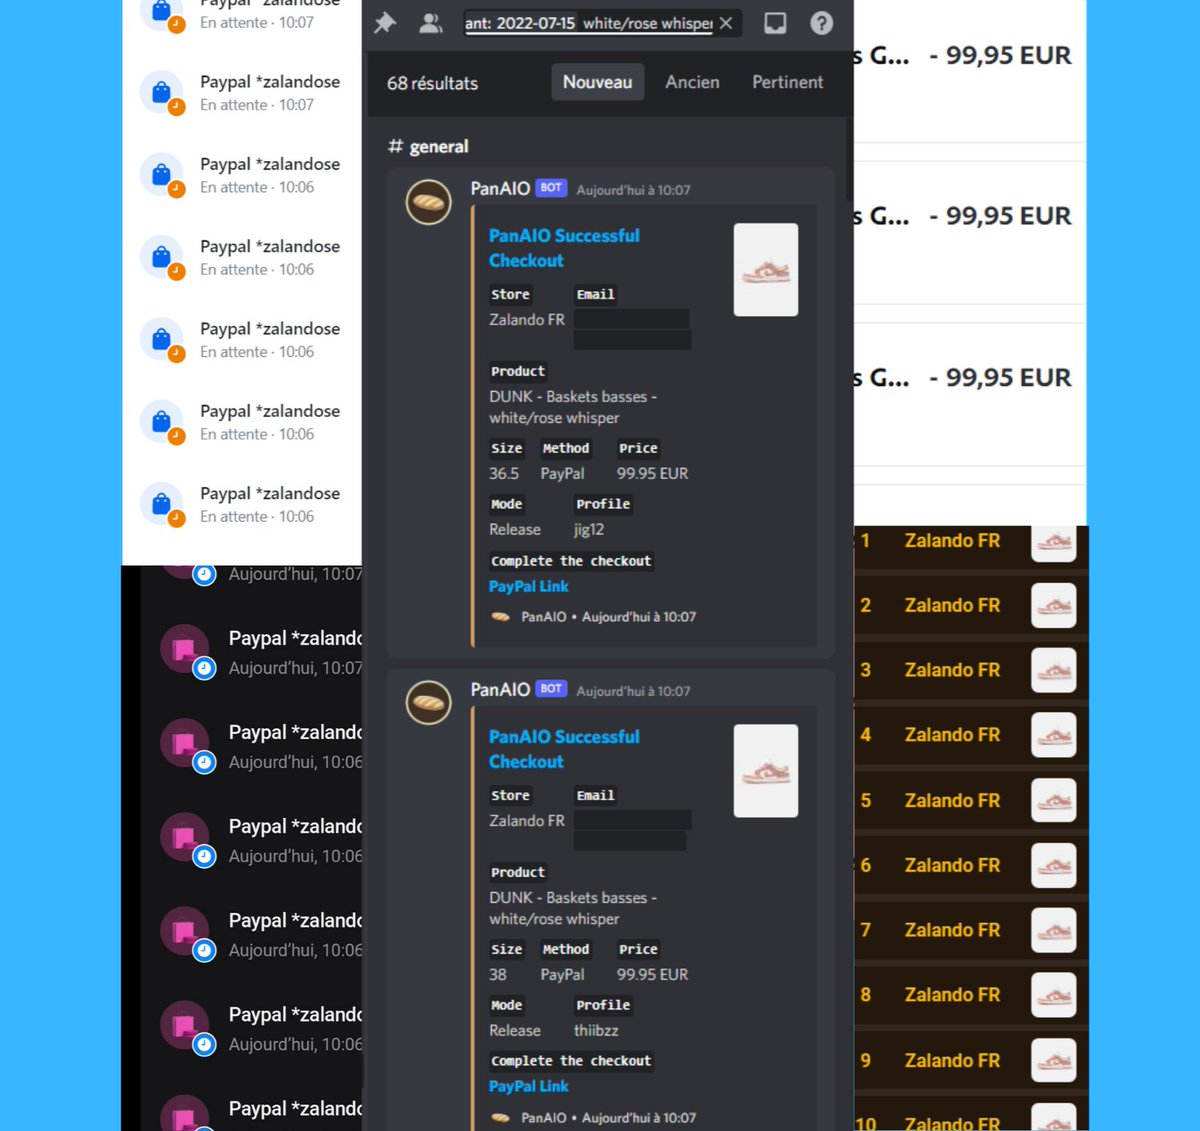This screenshot has width=1200, height=1131.
Task: Click size value 38 in second embed
Action: [x=498, y=974]
